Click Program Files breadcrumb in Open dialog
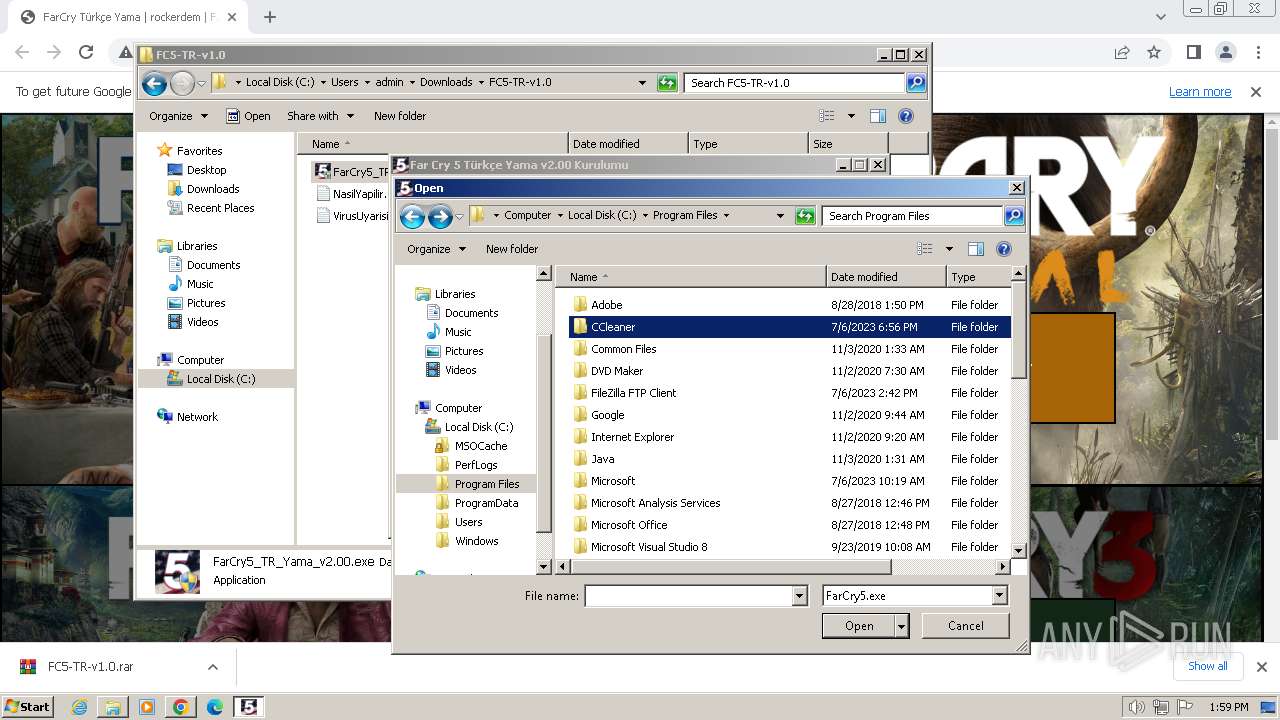Screen dimensions: 1280x720 [x=685, y=216]
